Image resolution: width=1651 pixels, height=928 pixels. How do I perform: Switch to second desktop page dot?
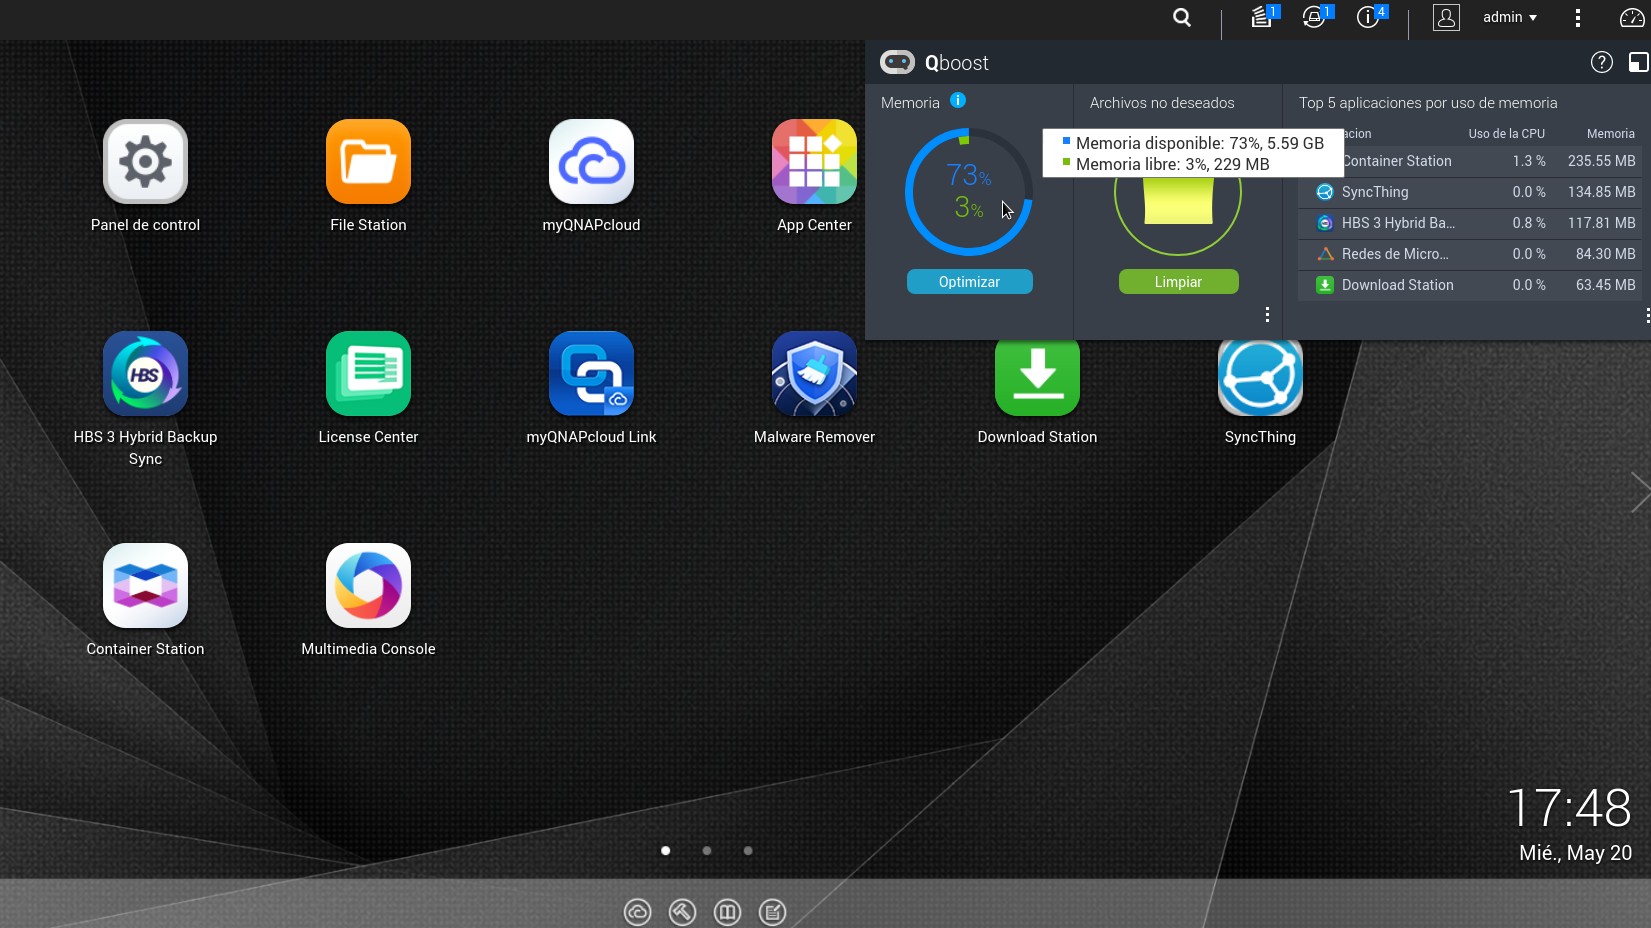pyautogui.click(x=707, y=851)
